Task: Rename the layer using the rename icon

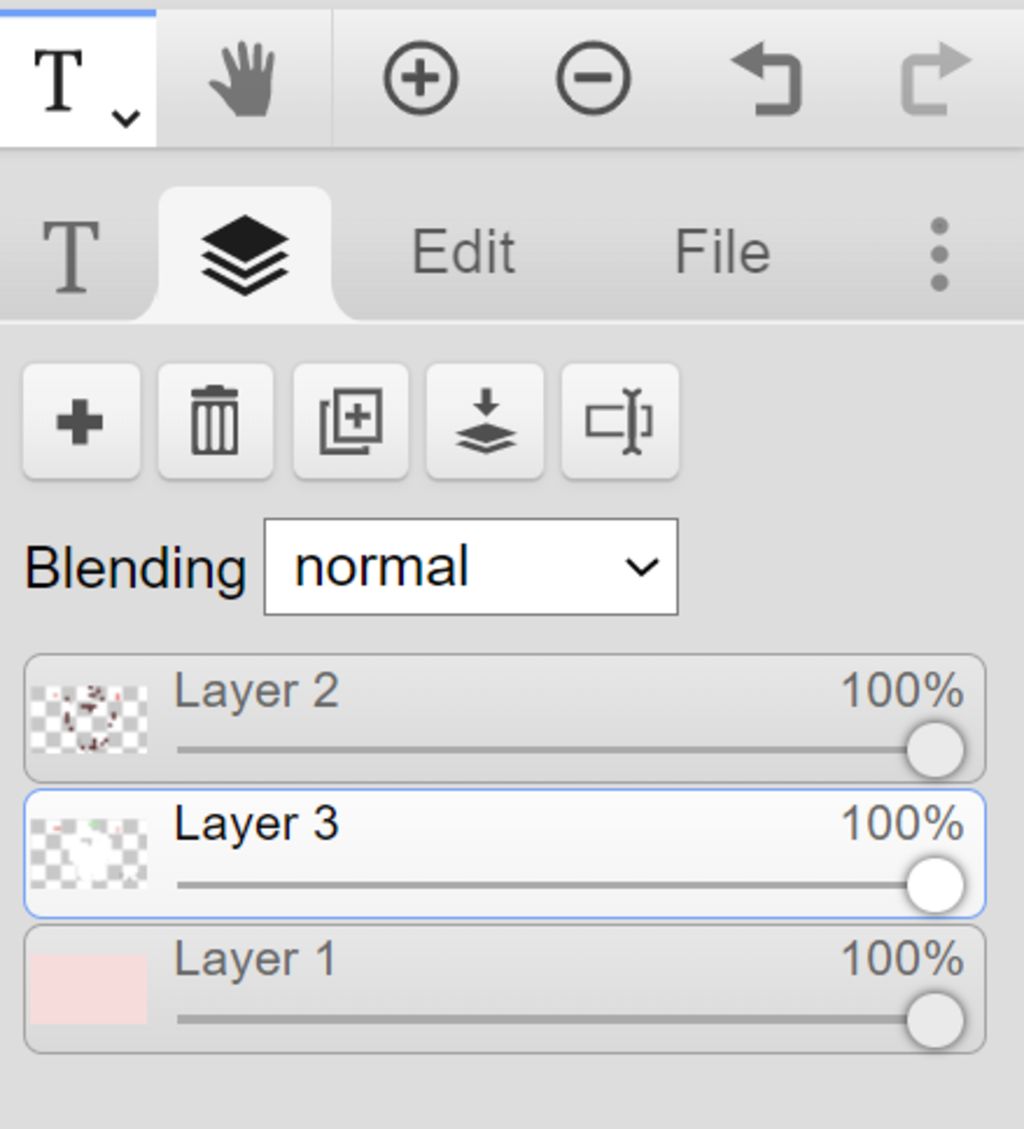Action: [620, 421]
